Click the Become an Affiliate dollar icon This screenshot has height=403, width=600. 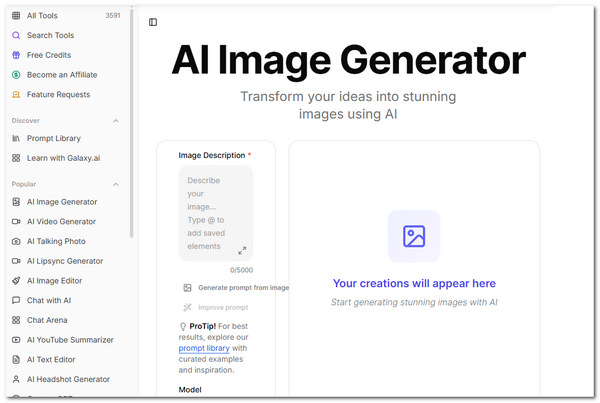coord(16,75)
